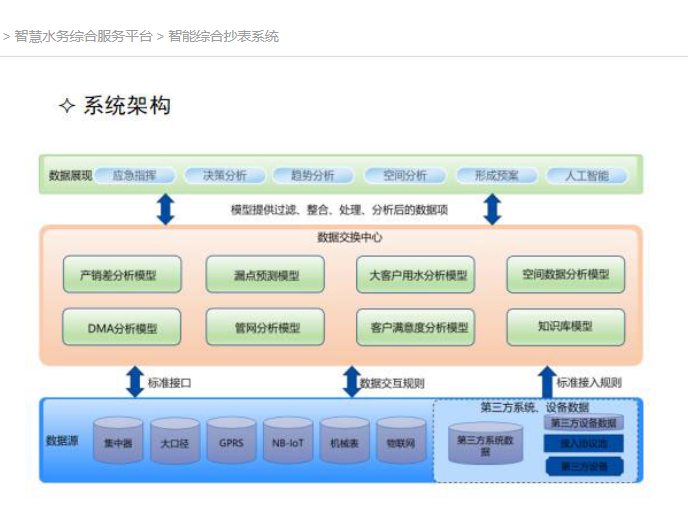Image resolution: width=688 pixels, height=510 pixels.
Task: Click the 数据展现 label
Action: (70, 176)
